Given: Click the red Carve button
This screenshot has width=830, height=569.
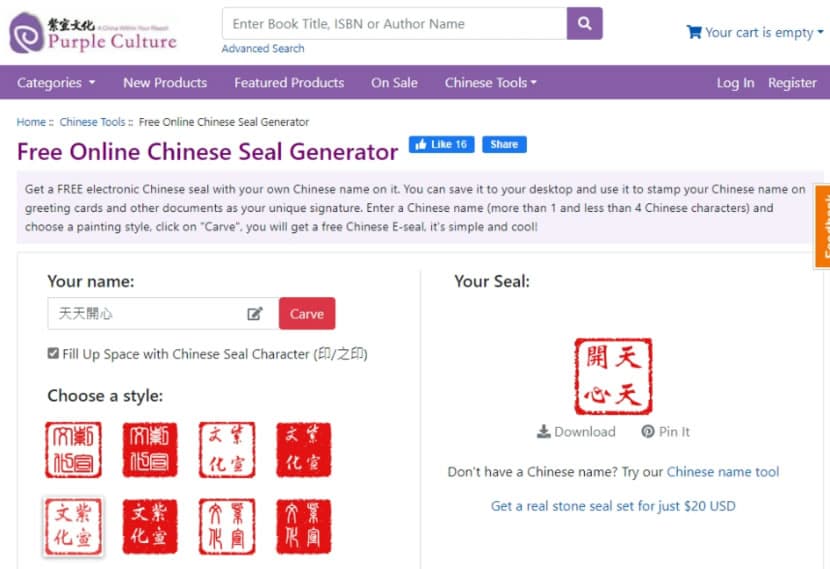Looking at the screenshot, I should pyautogui.click(x=307, y=314).
